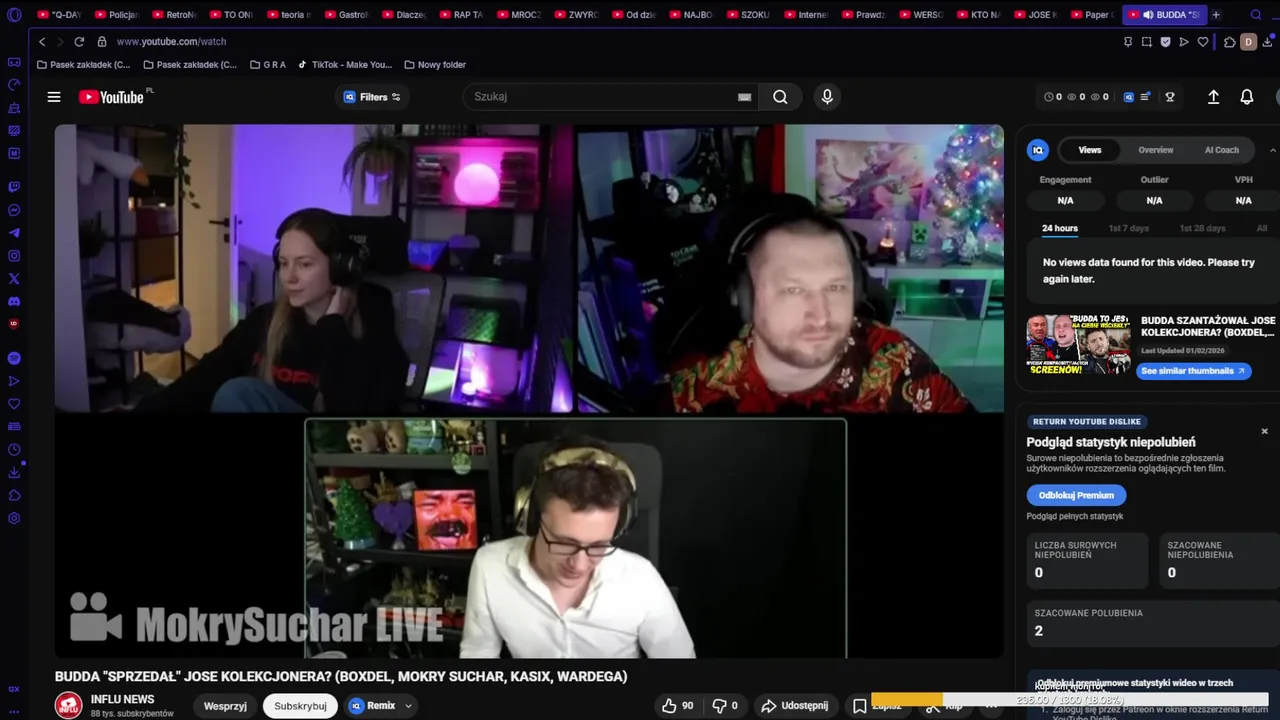The image size is (1280, 720).
Task: Select the vidIQ Views tab
Action: click(x=1090, y=150)
